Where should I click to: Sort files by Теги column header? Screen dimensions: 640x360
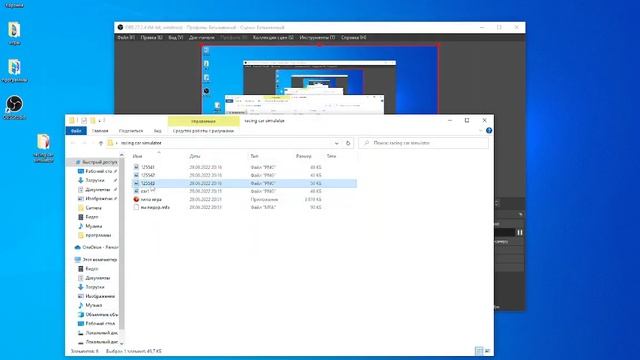coord(331,156)
